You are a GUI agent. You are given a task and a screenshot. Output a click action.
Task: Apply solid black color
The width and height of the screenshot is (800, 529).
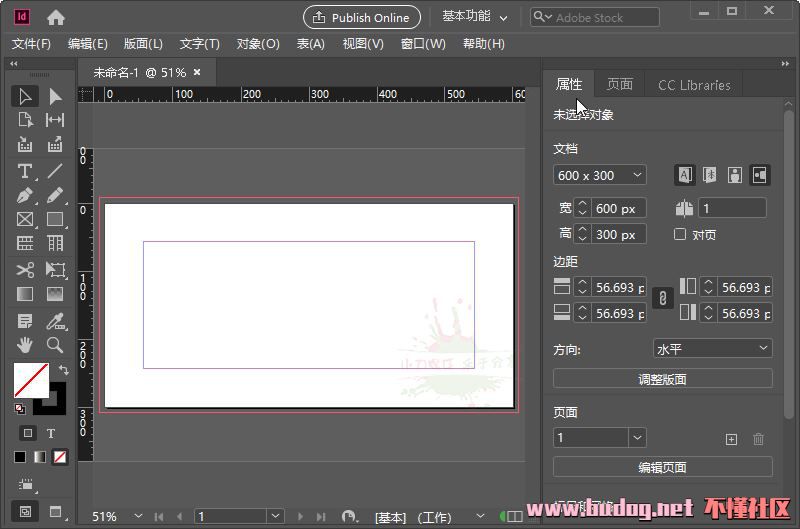click(x=20, y=457)
